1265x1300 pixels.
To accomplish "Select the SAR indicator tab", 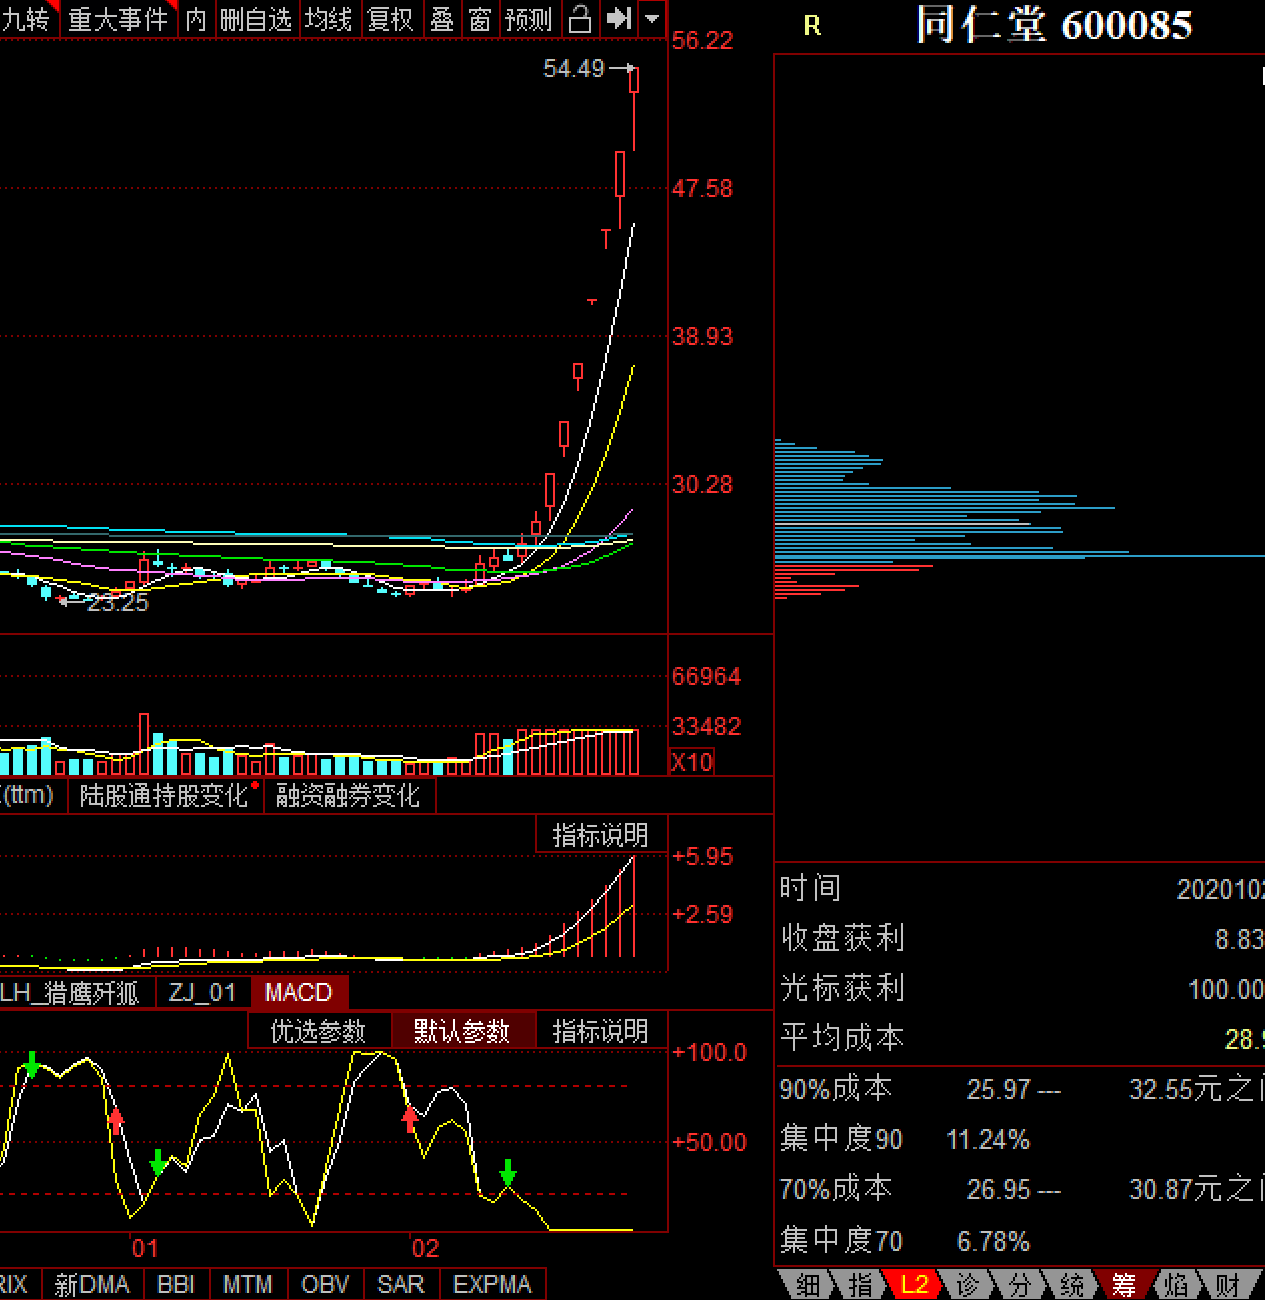I will pyautogui.click(x=401, y=1284).
